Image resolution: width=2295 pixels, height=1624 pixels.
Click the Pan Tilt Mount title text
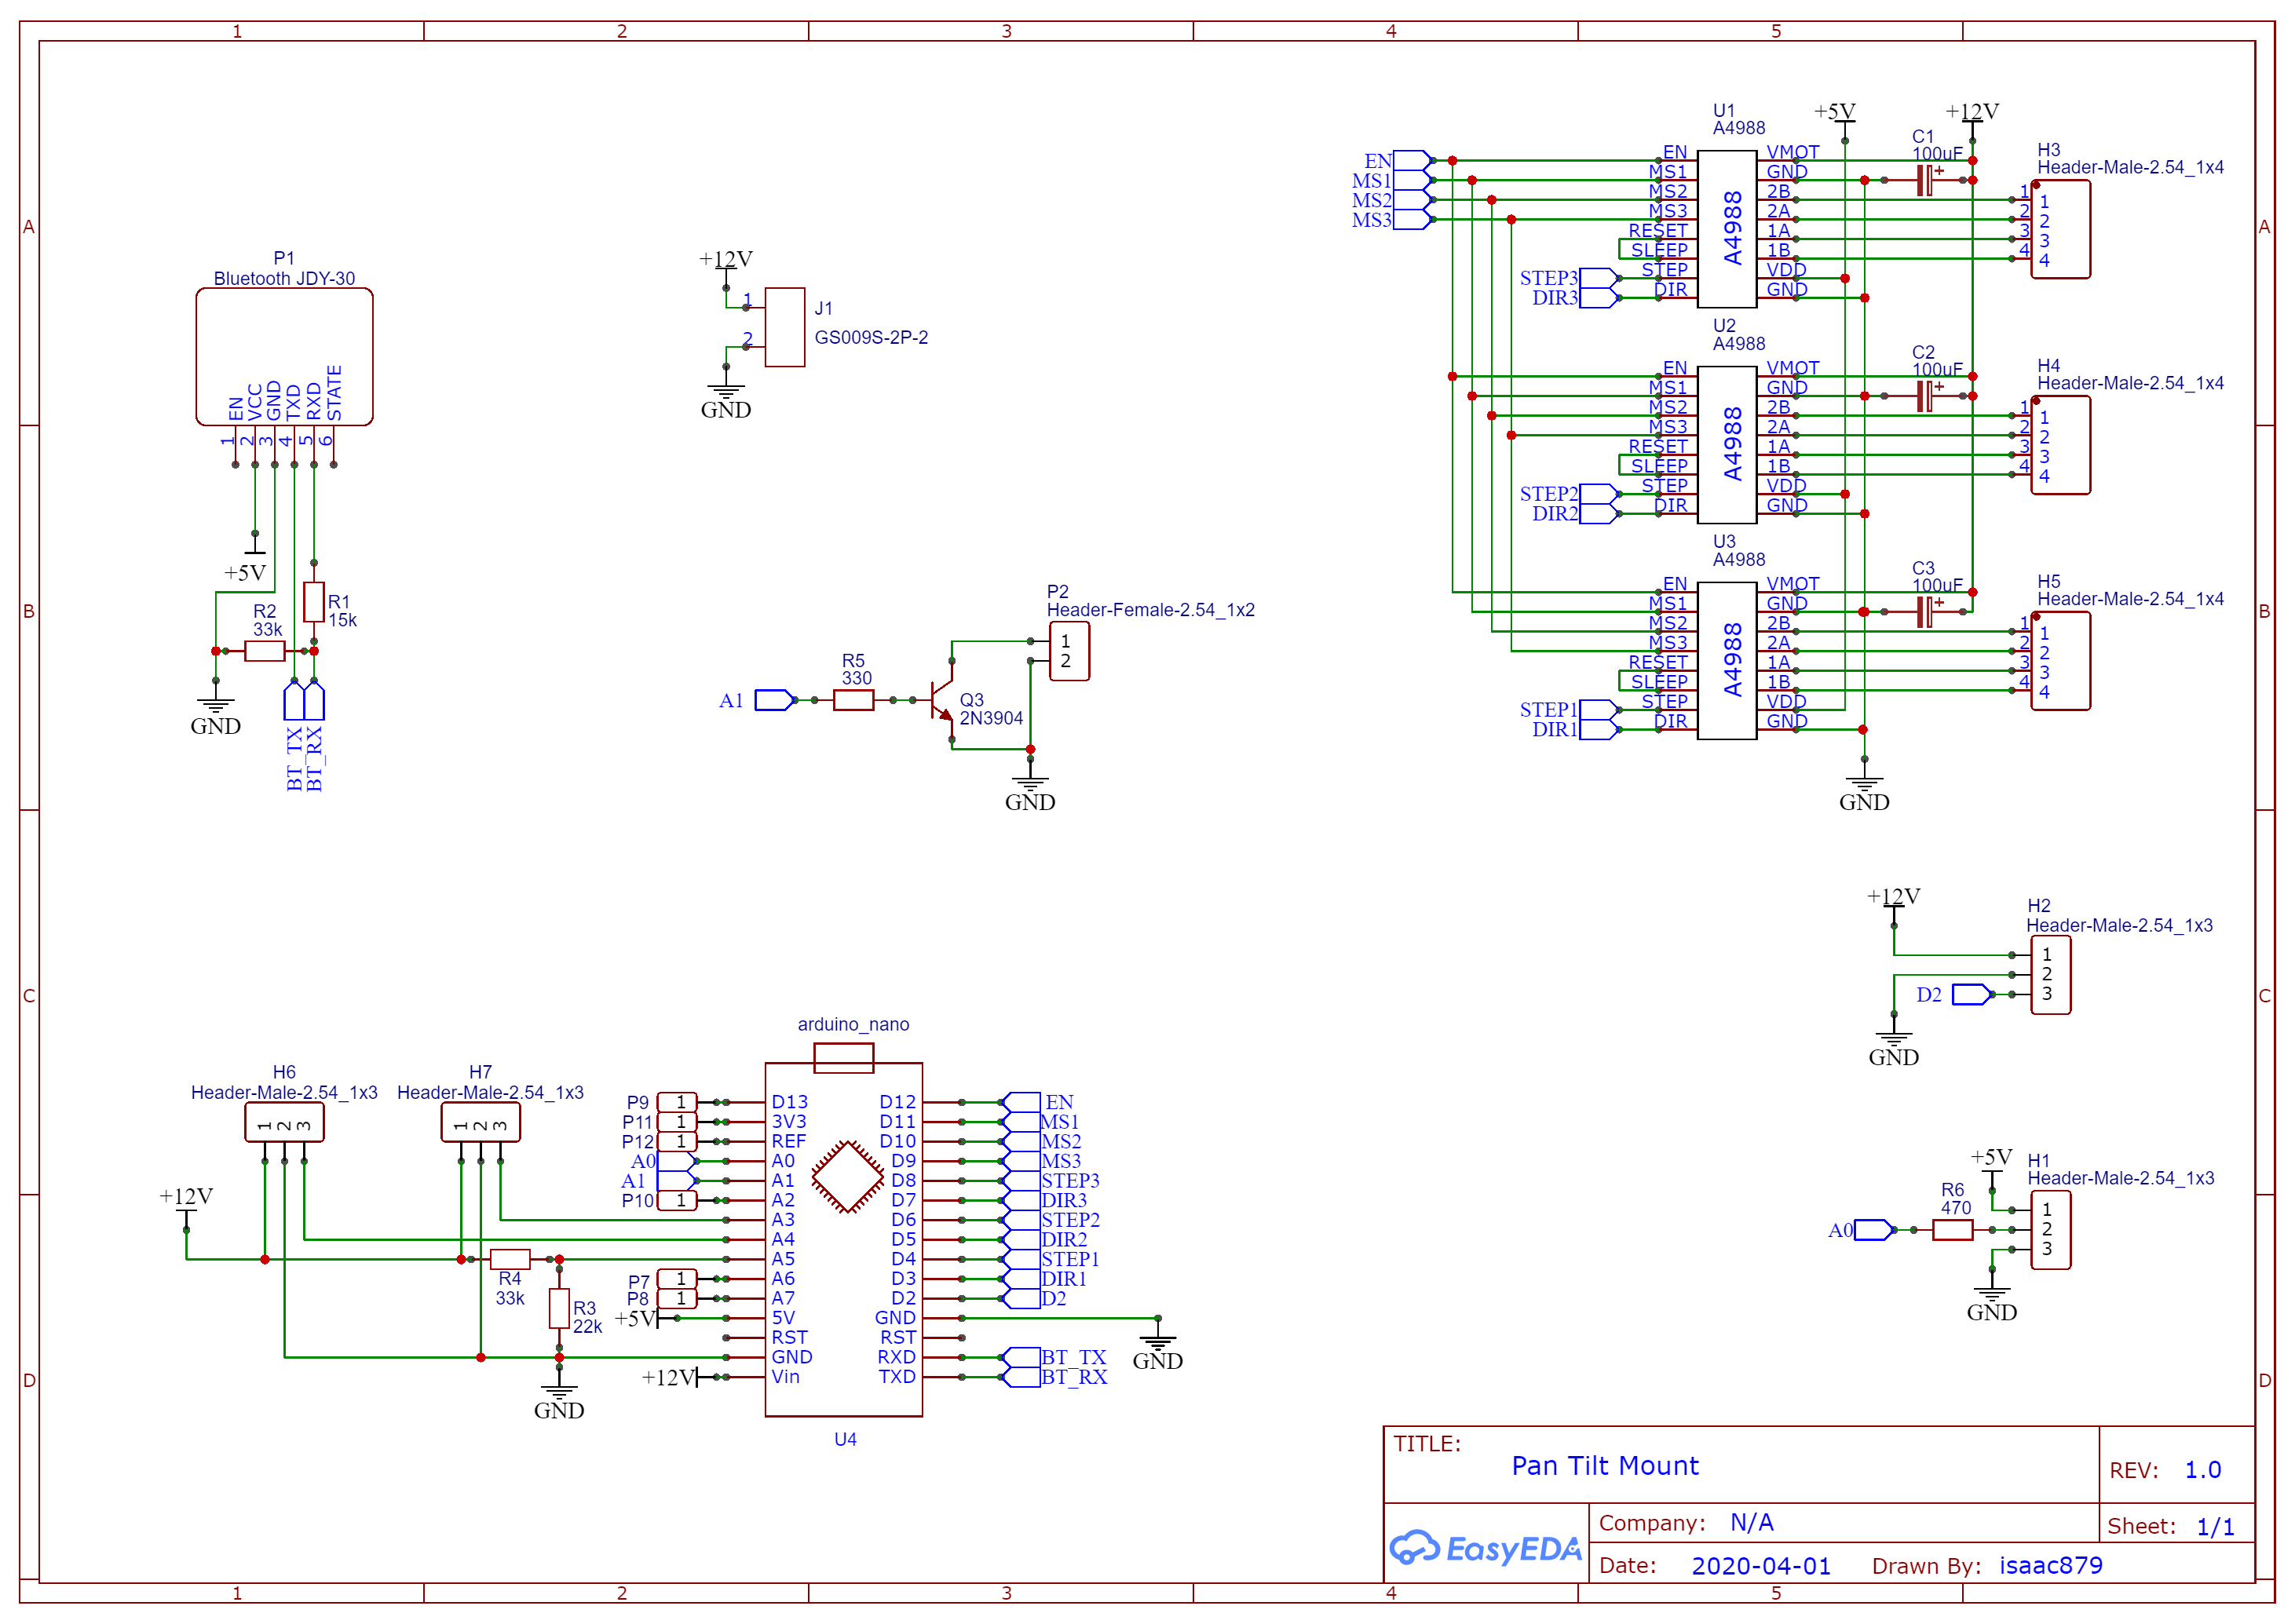click(x=1604, y=1466)
